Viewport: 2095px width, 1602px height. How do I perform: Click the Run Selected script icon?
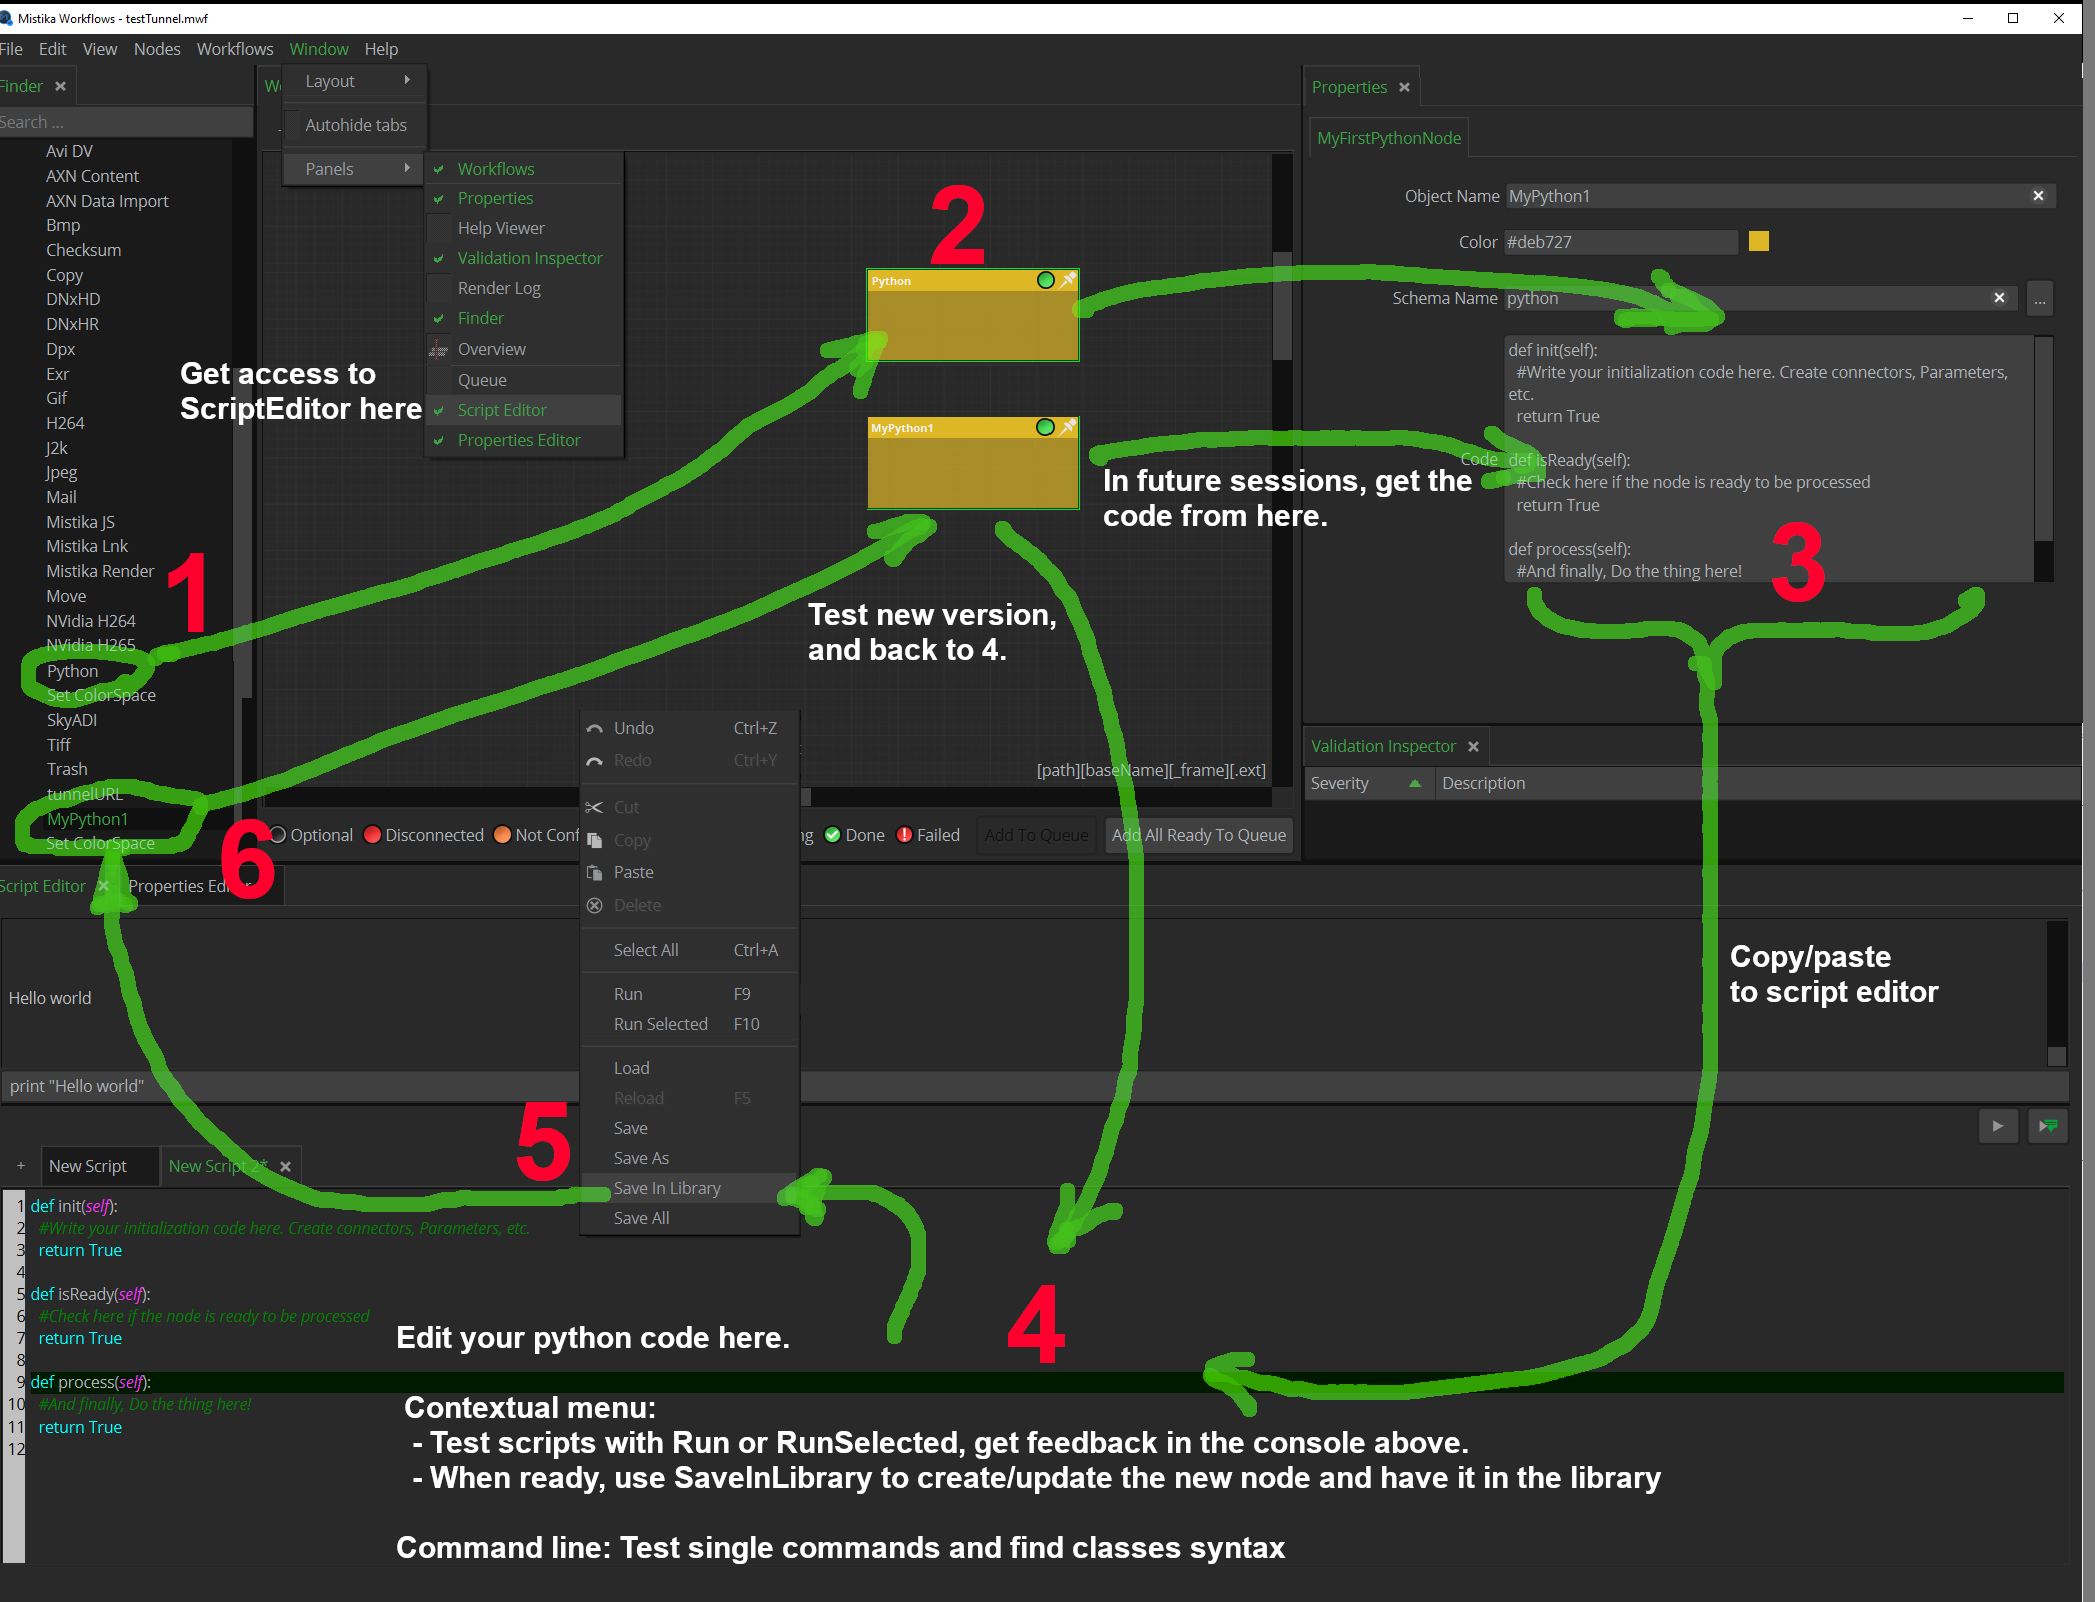click(x=2048, y=1126)
